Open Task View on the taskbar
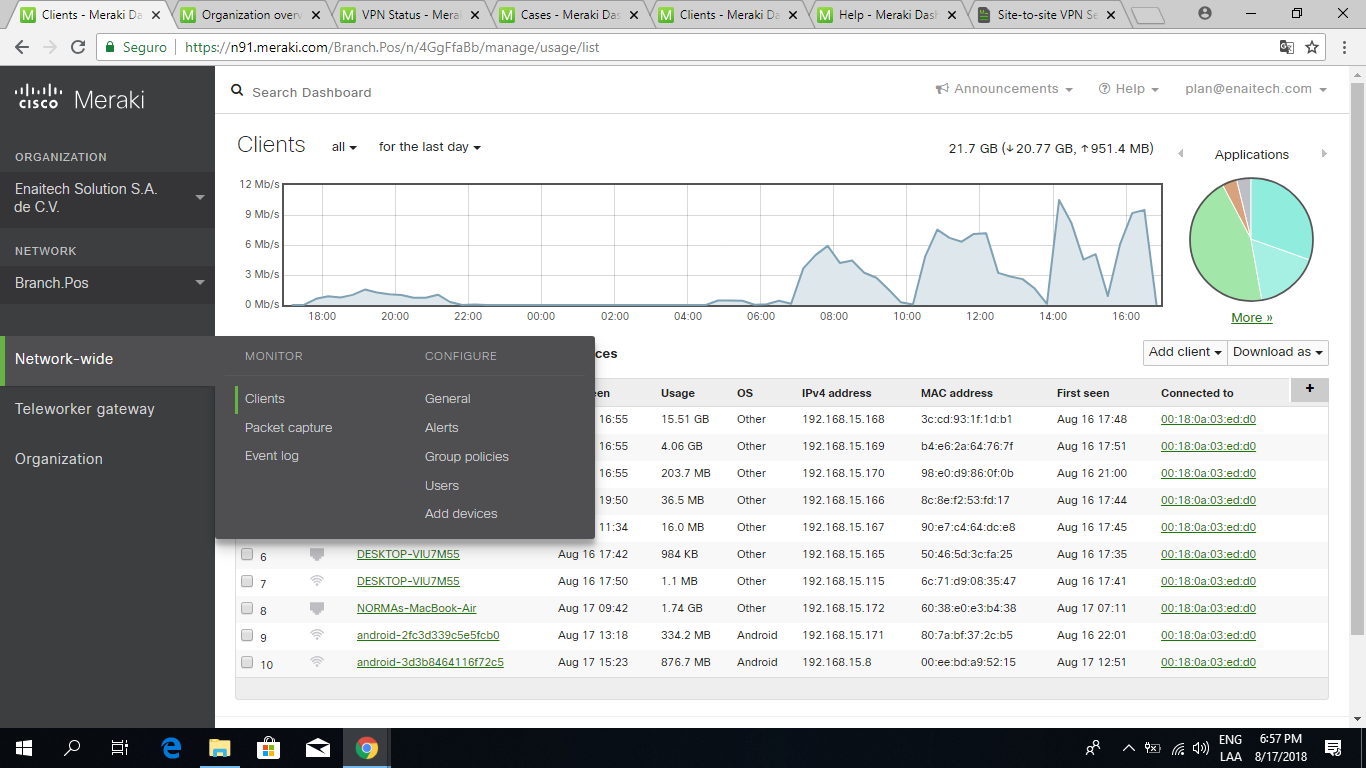This screenshot has width=1366, height=768. [x=120, y=748]
